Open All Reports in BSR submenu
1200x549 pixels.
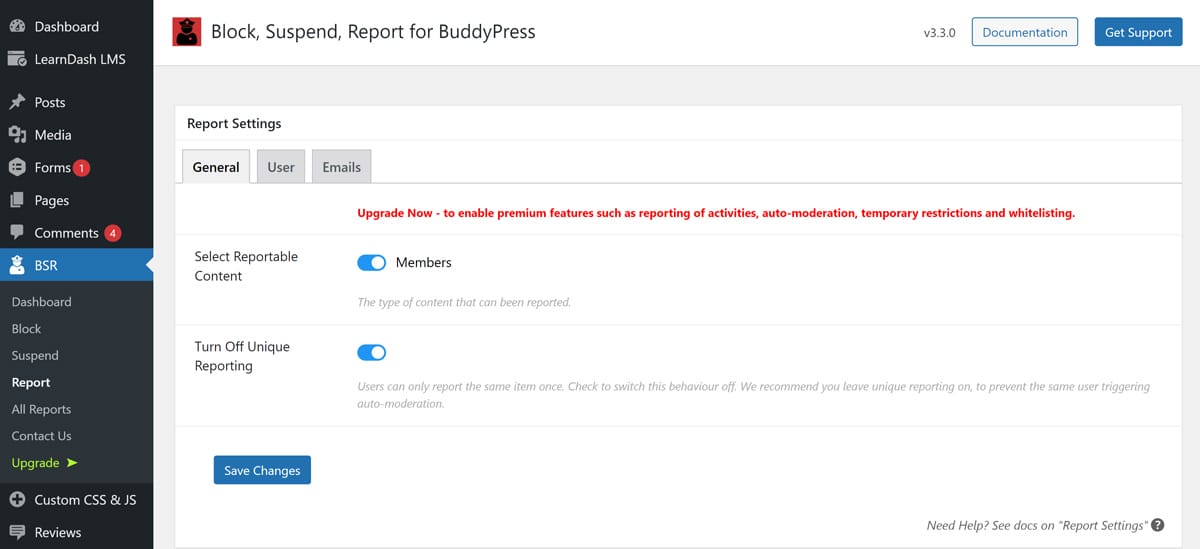(41, 409)
